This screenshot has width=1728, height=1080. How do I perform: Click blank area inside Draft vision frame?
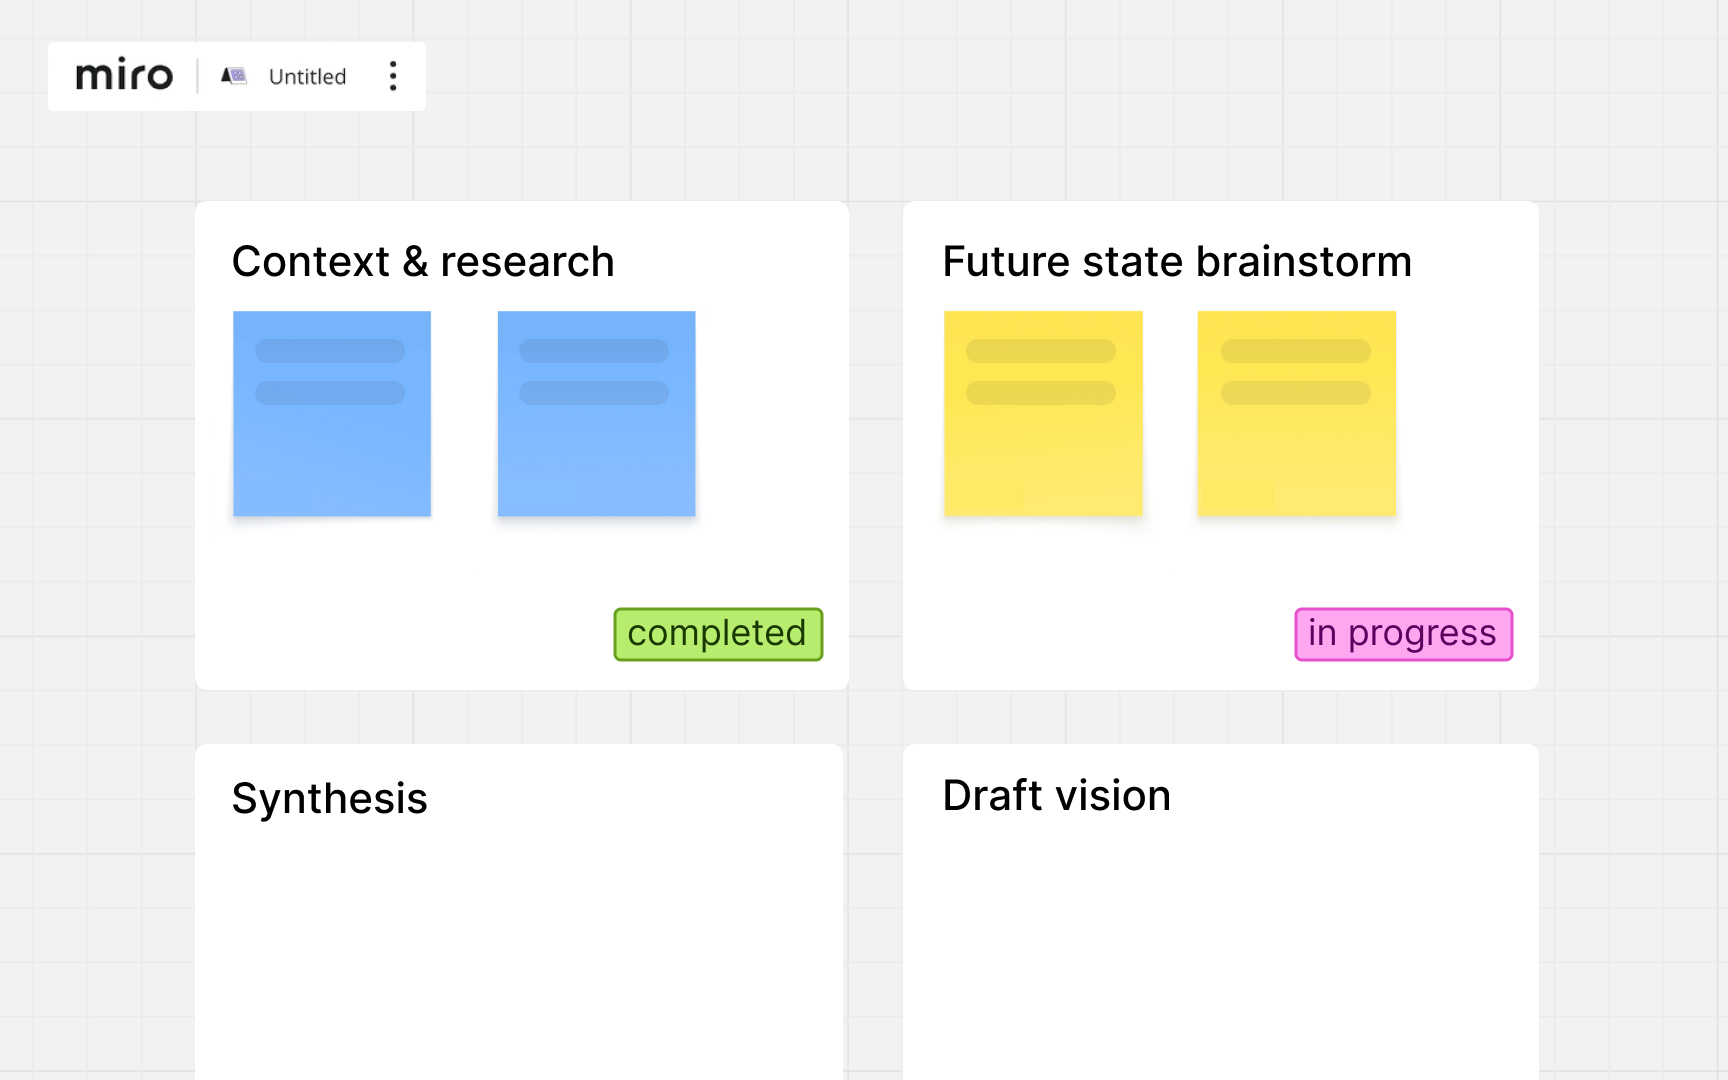pyautogui.click(x=1220, y=950)
